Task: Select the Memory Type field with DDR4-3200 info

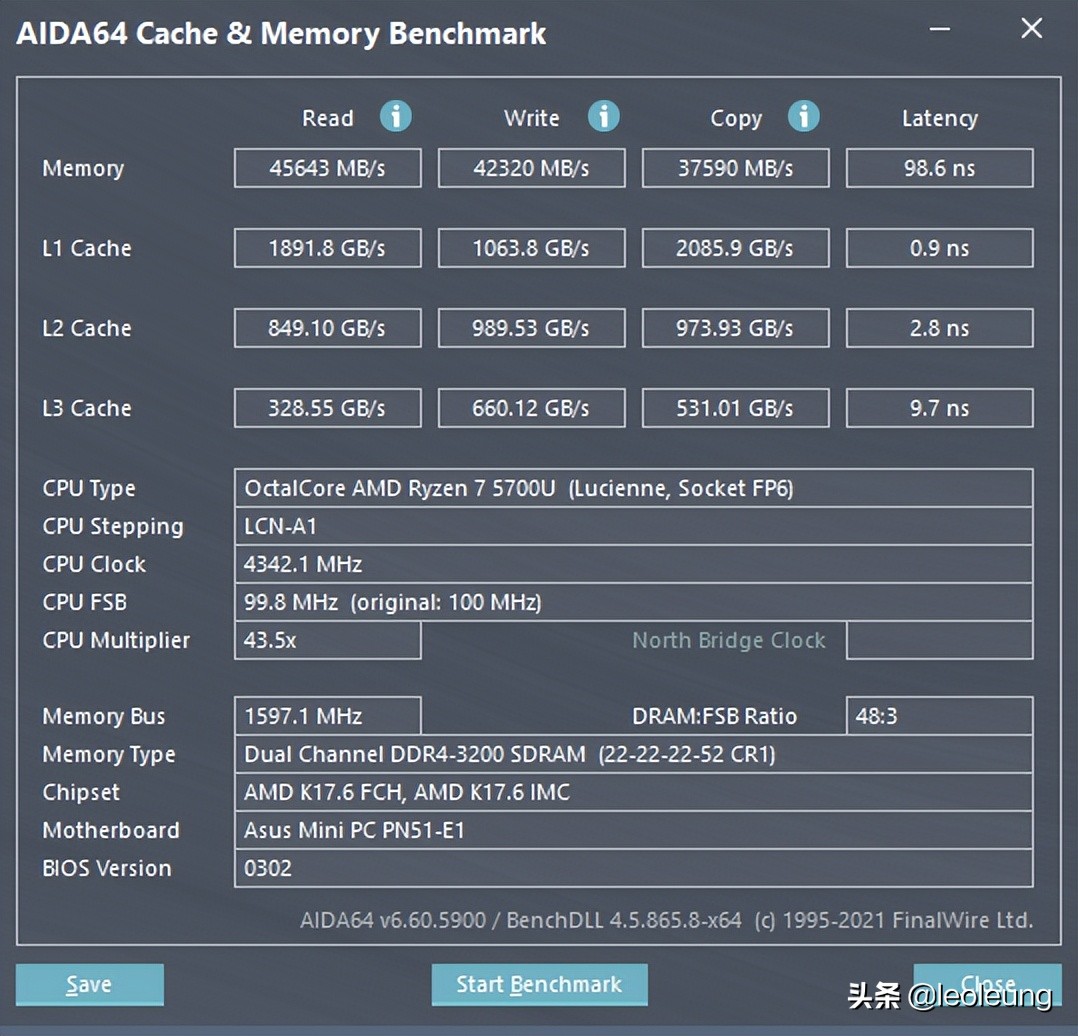Action: 635,754
